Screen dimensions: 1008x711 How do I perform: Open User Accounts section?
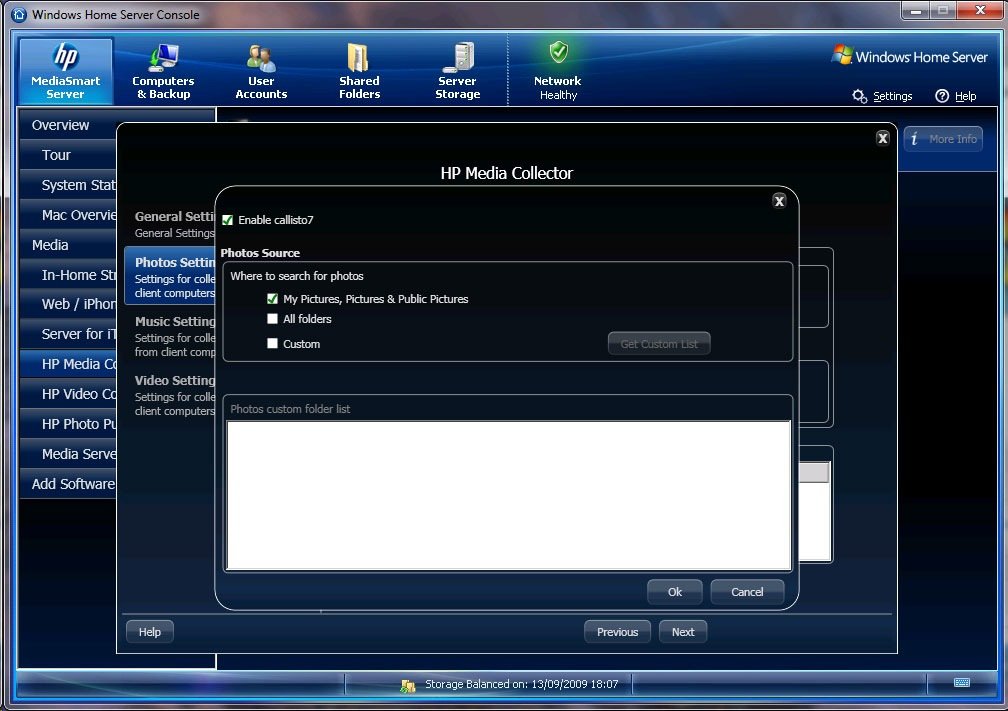click(261, 71)
